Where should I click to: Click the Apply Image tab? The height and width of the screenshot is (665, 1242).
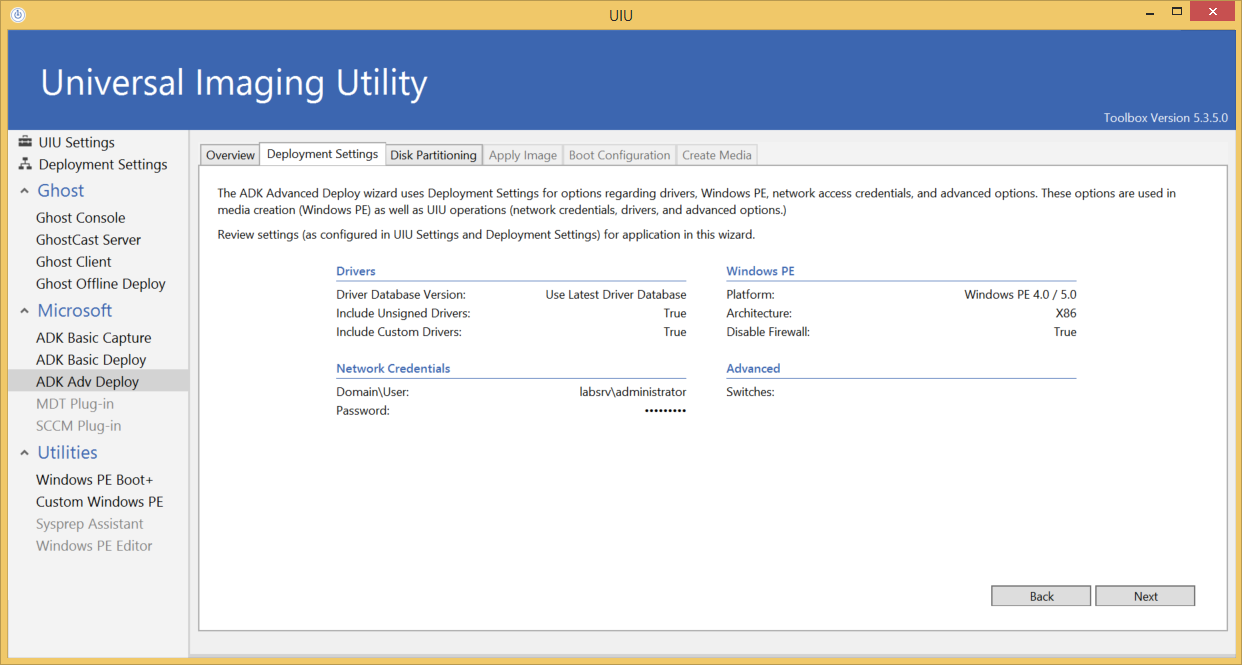click(523, 155)
